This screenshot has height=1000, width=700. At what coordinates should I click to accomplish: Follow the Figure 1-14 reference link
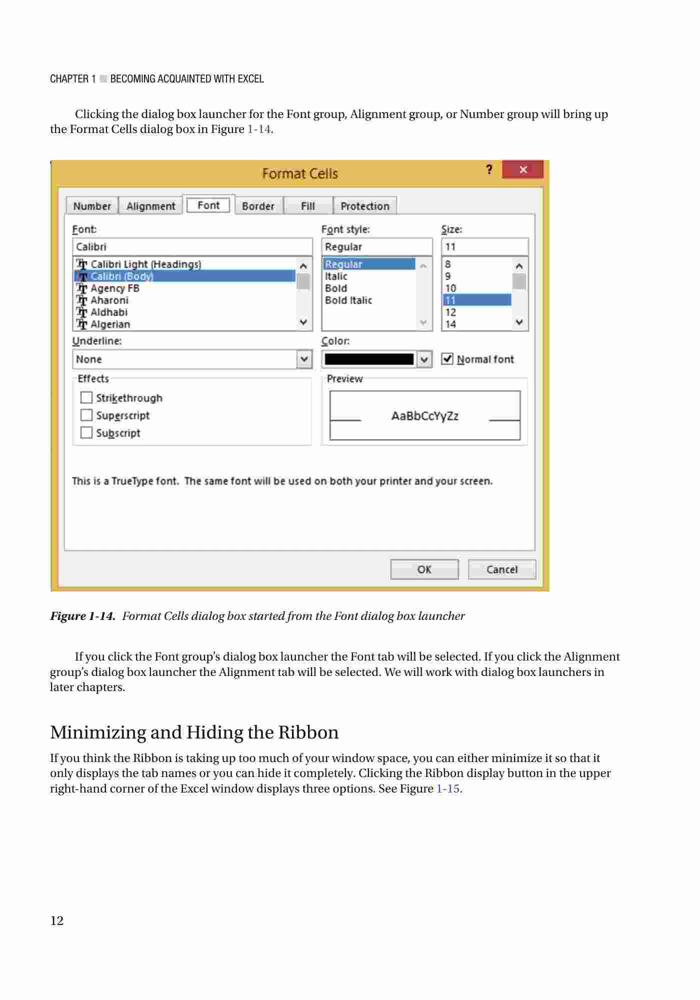tap(259, 129)
